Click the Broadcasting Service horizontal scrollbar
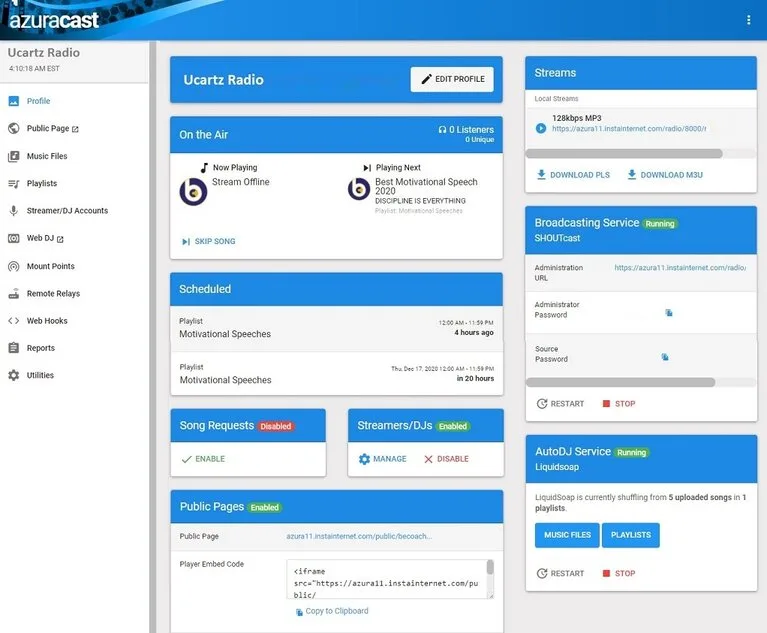Image resolution: width=767 pixels, height=633 pixels. point(620,382)
